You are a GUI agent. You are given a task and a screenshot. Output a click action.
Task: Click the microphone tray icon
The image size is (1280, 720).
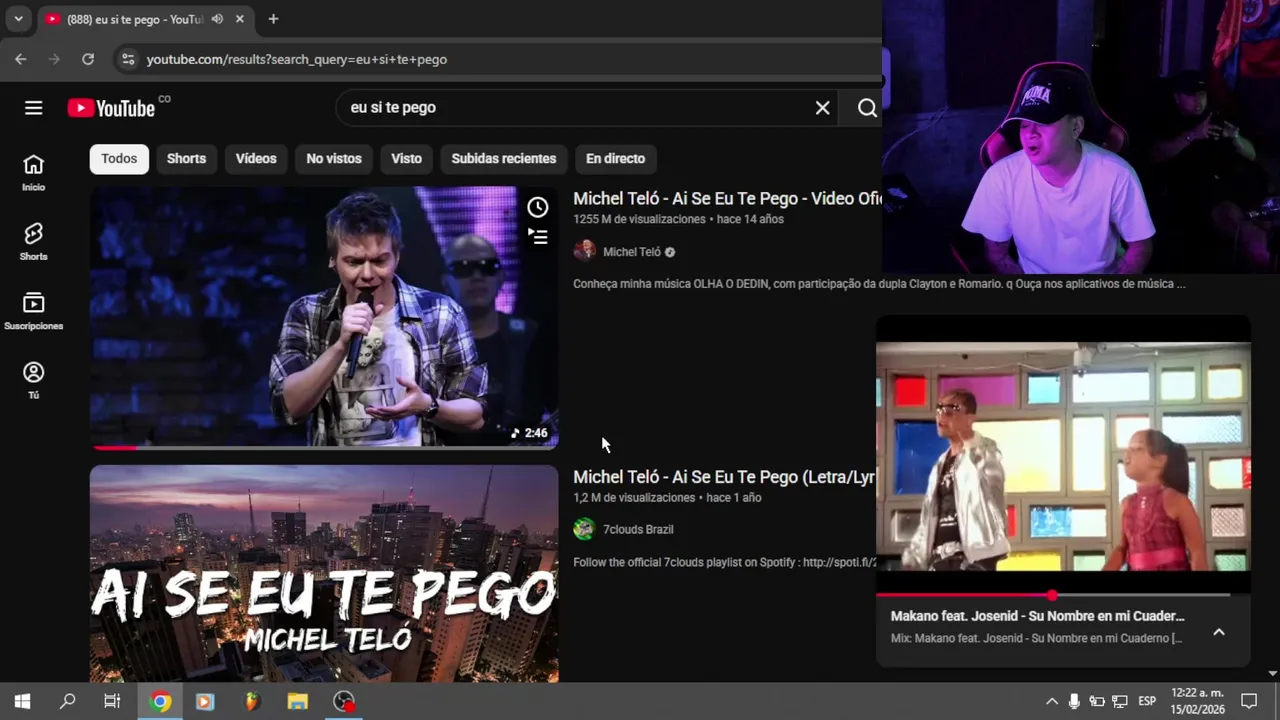coord(1074,701)
